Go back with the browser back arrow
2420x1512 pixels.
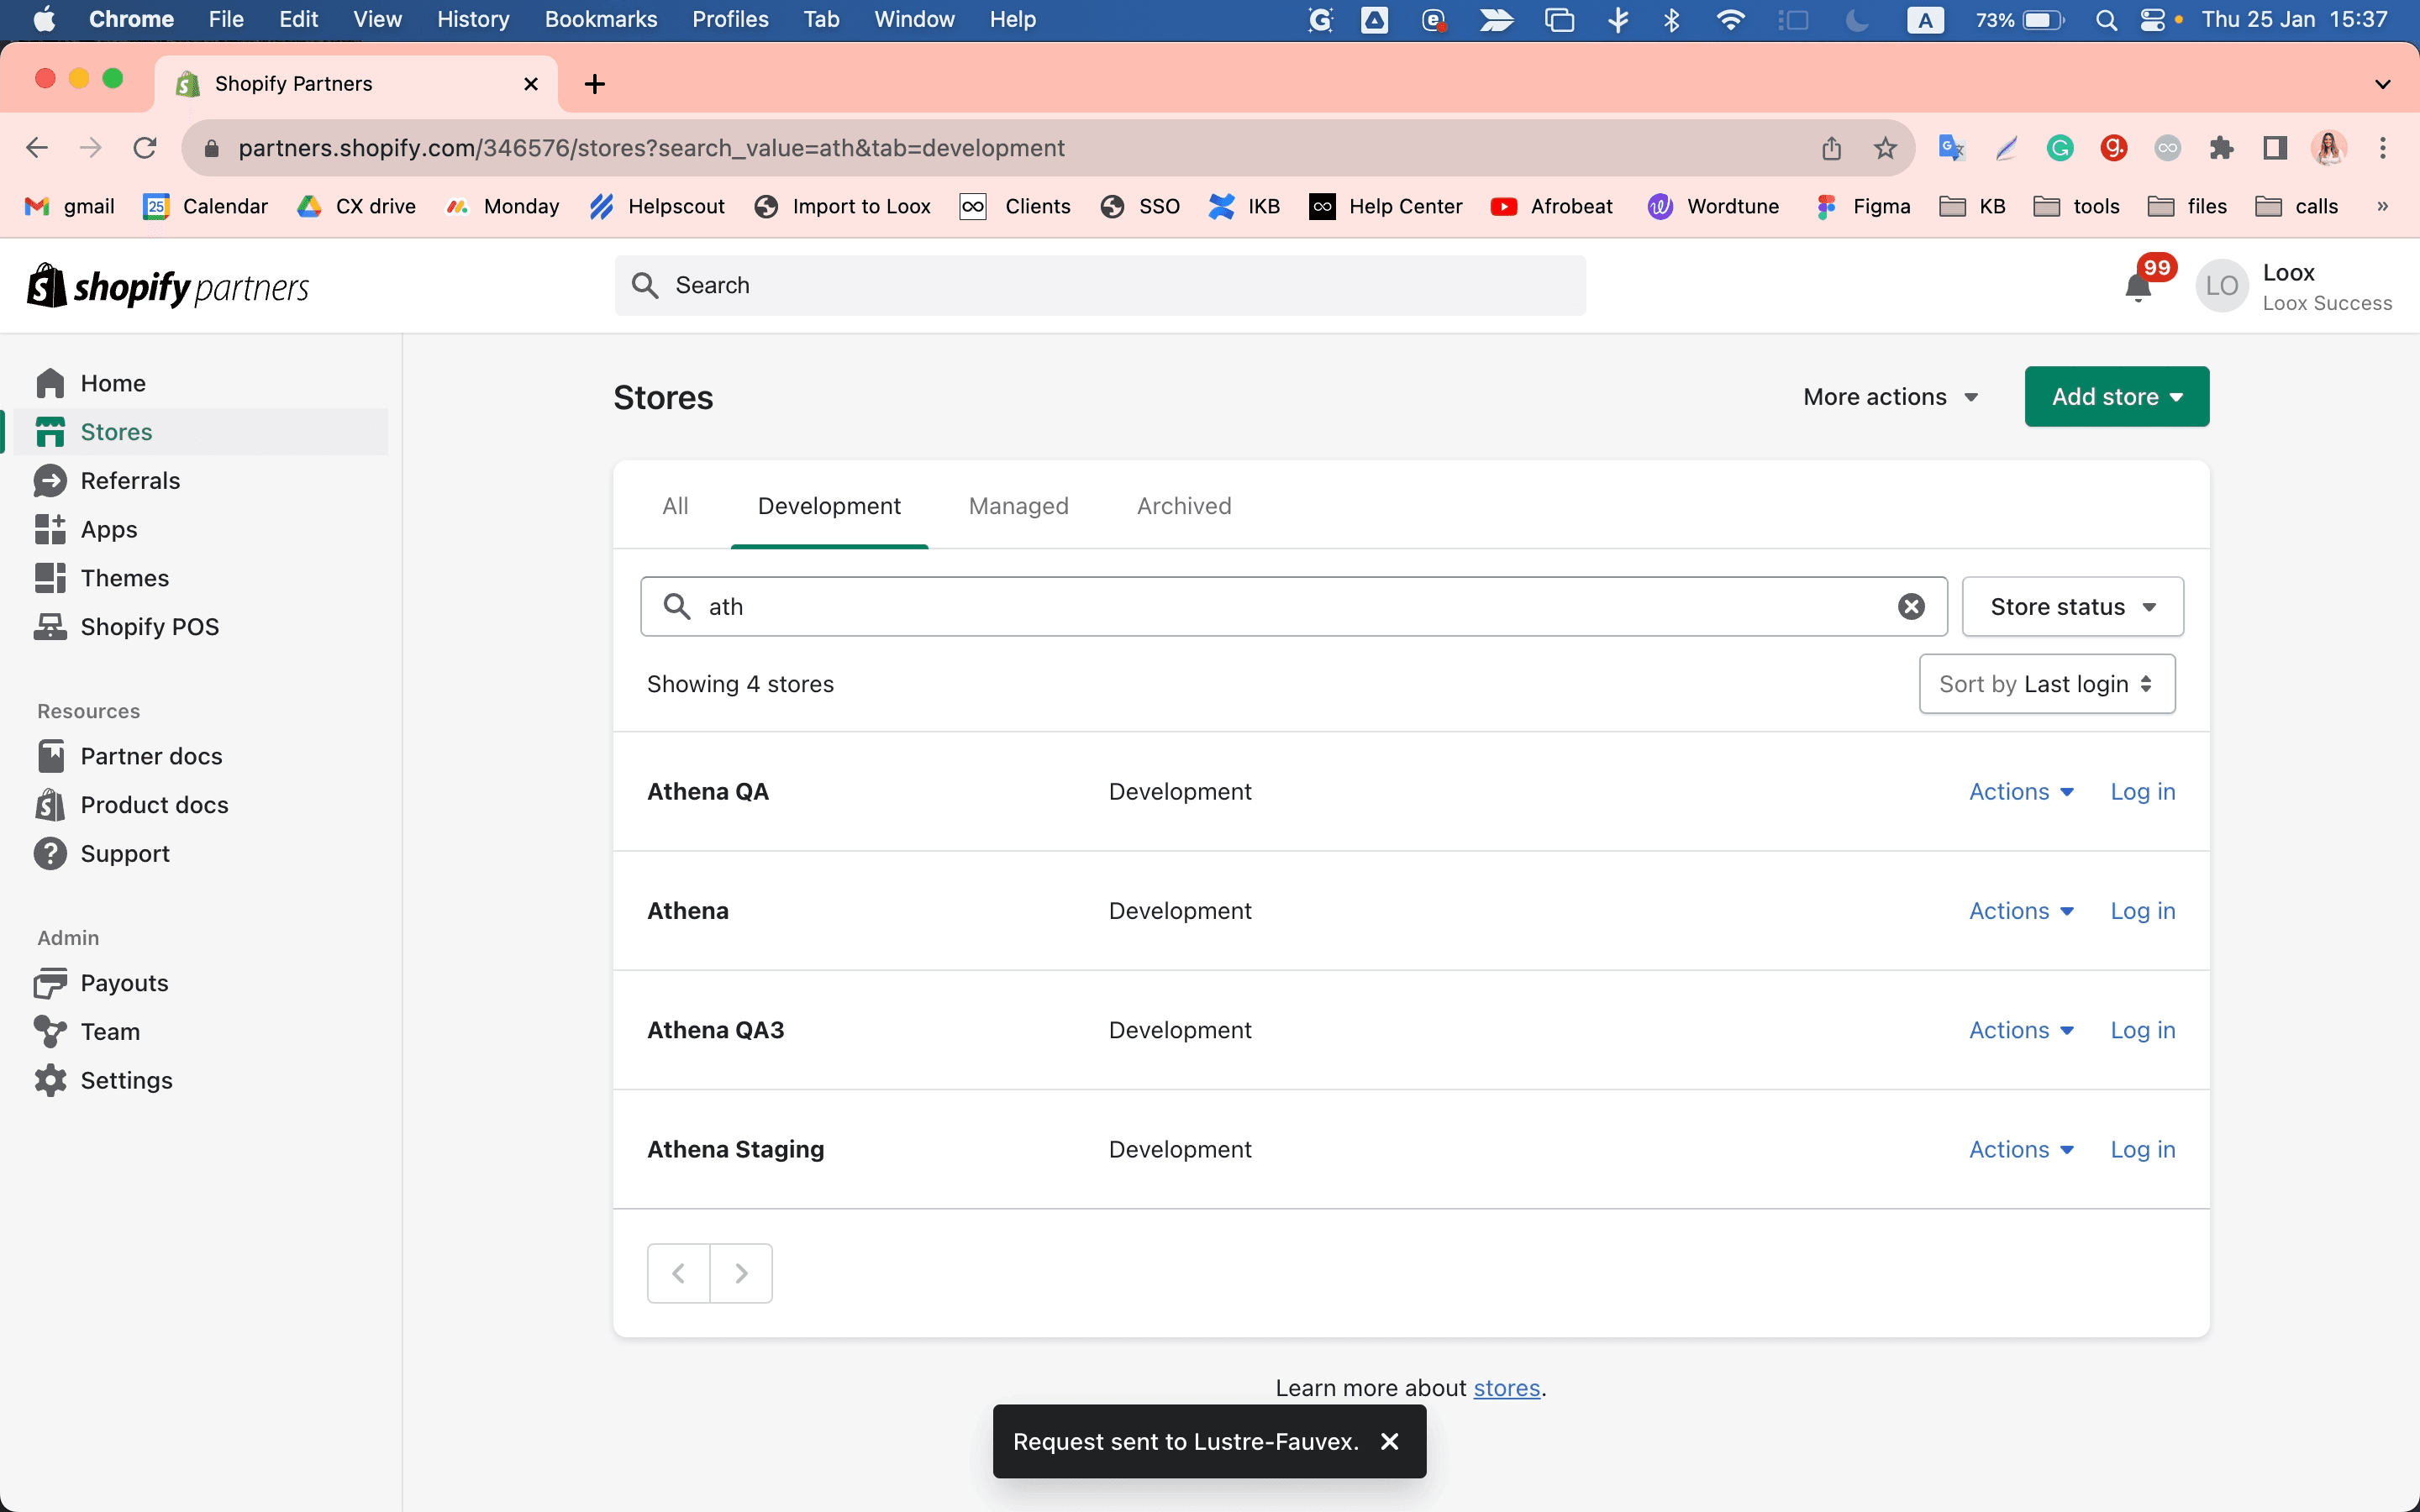click(x=37, y=148)
